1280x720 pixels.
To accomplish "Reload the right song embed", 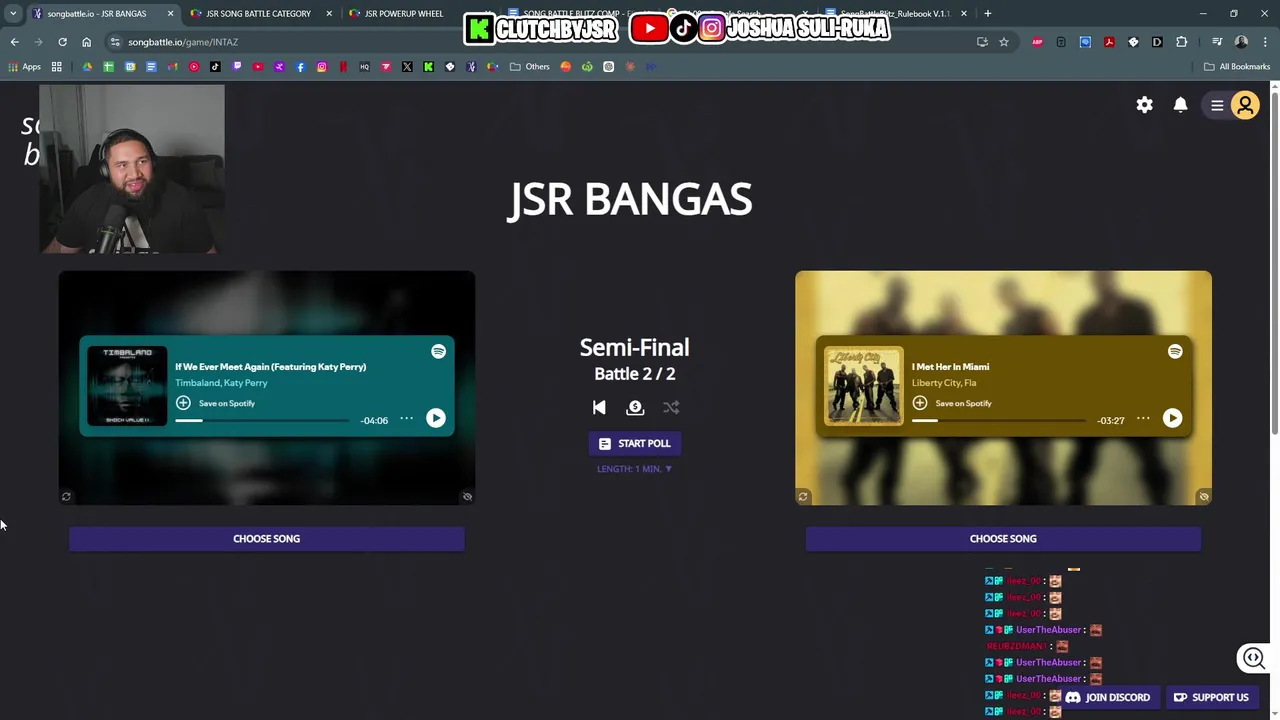I will (803, 496).
